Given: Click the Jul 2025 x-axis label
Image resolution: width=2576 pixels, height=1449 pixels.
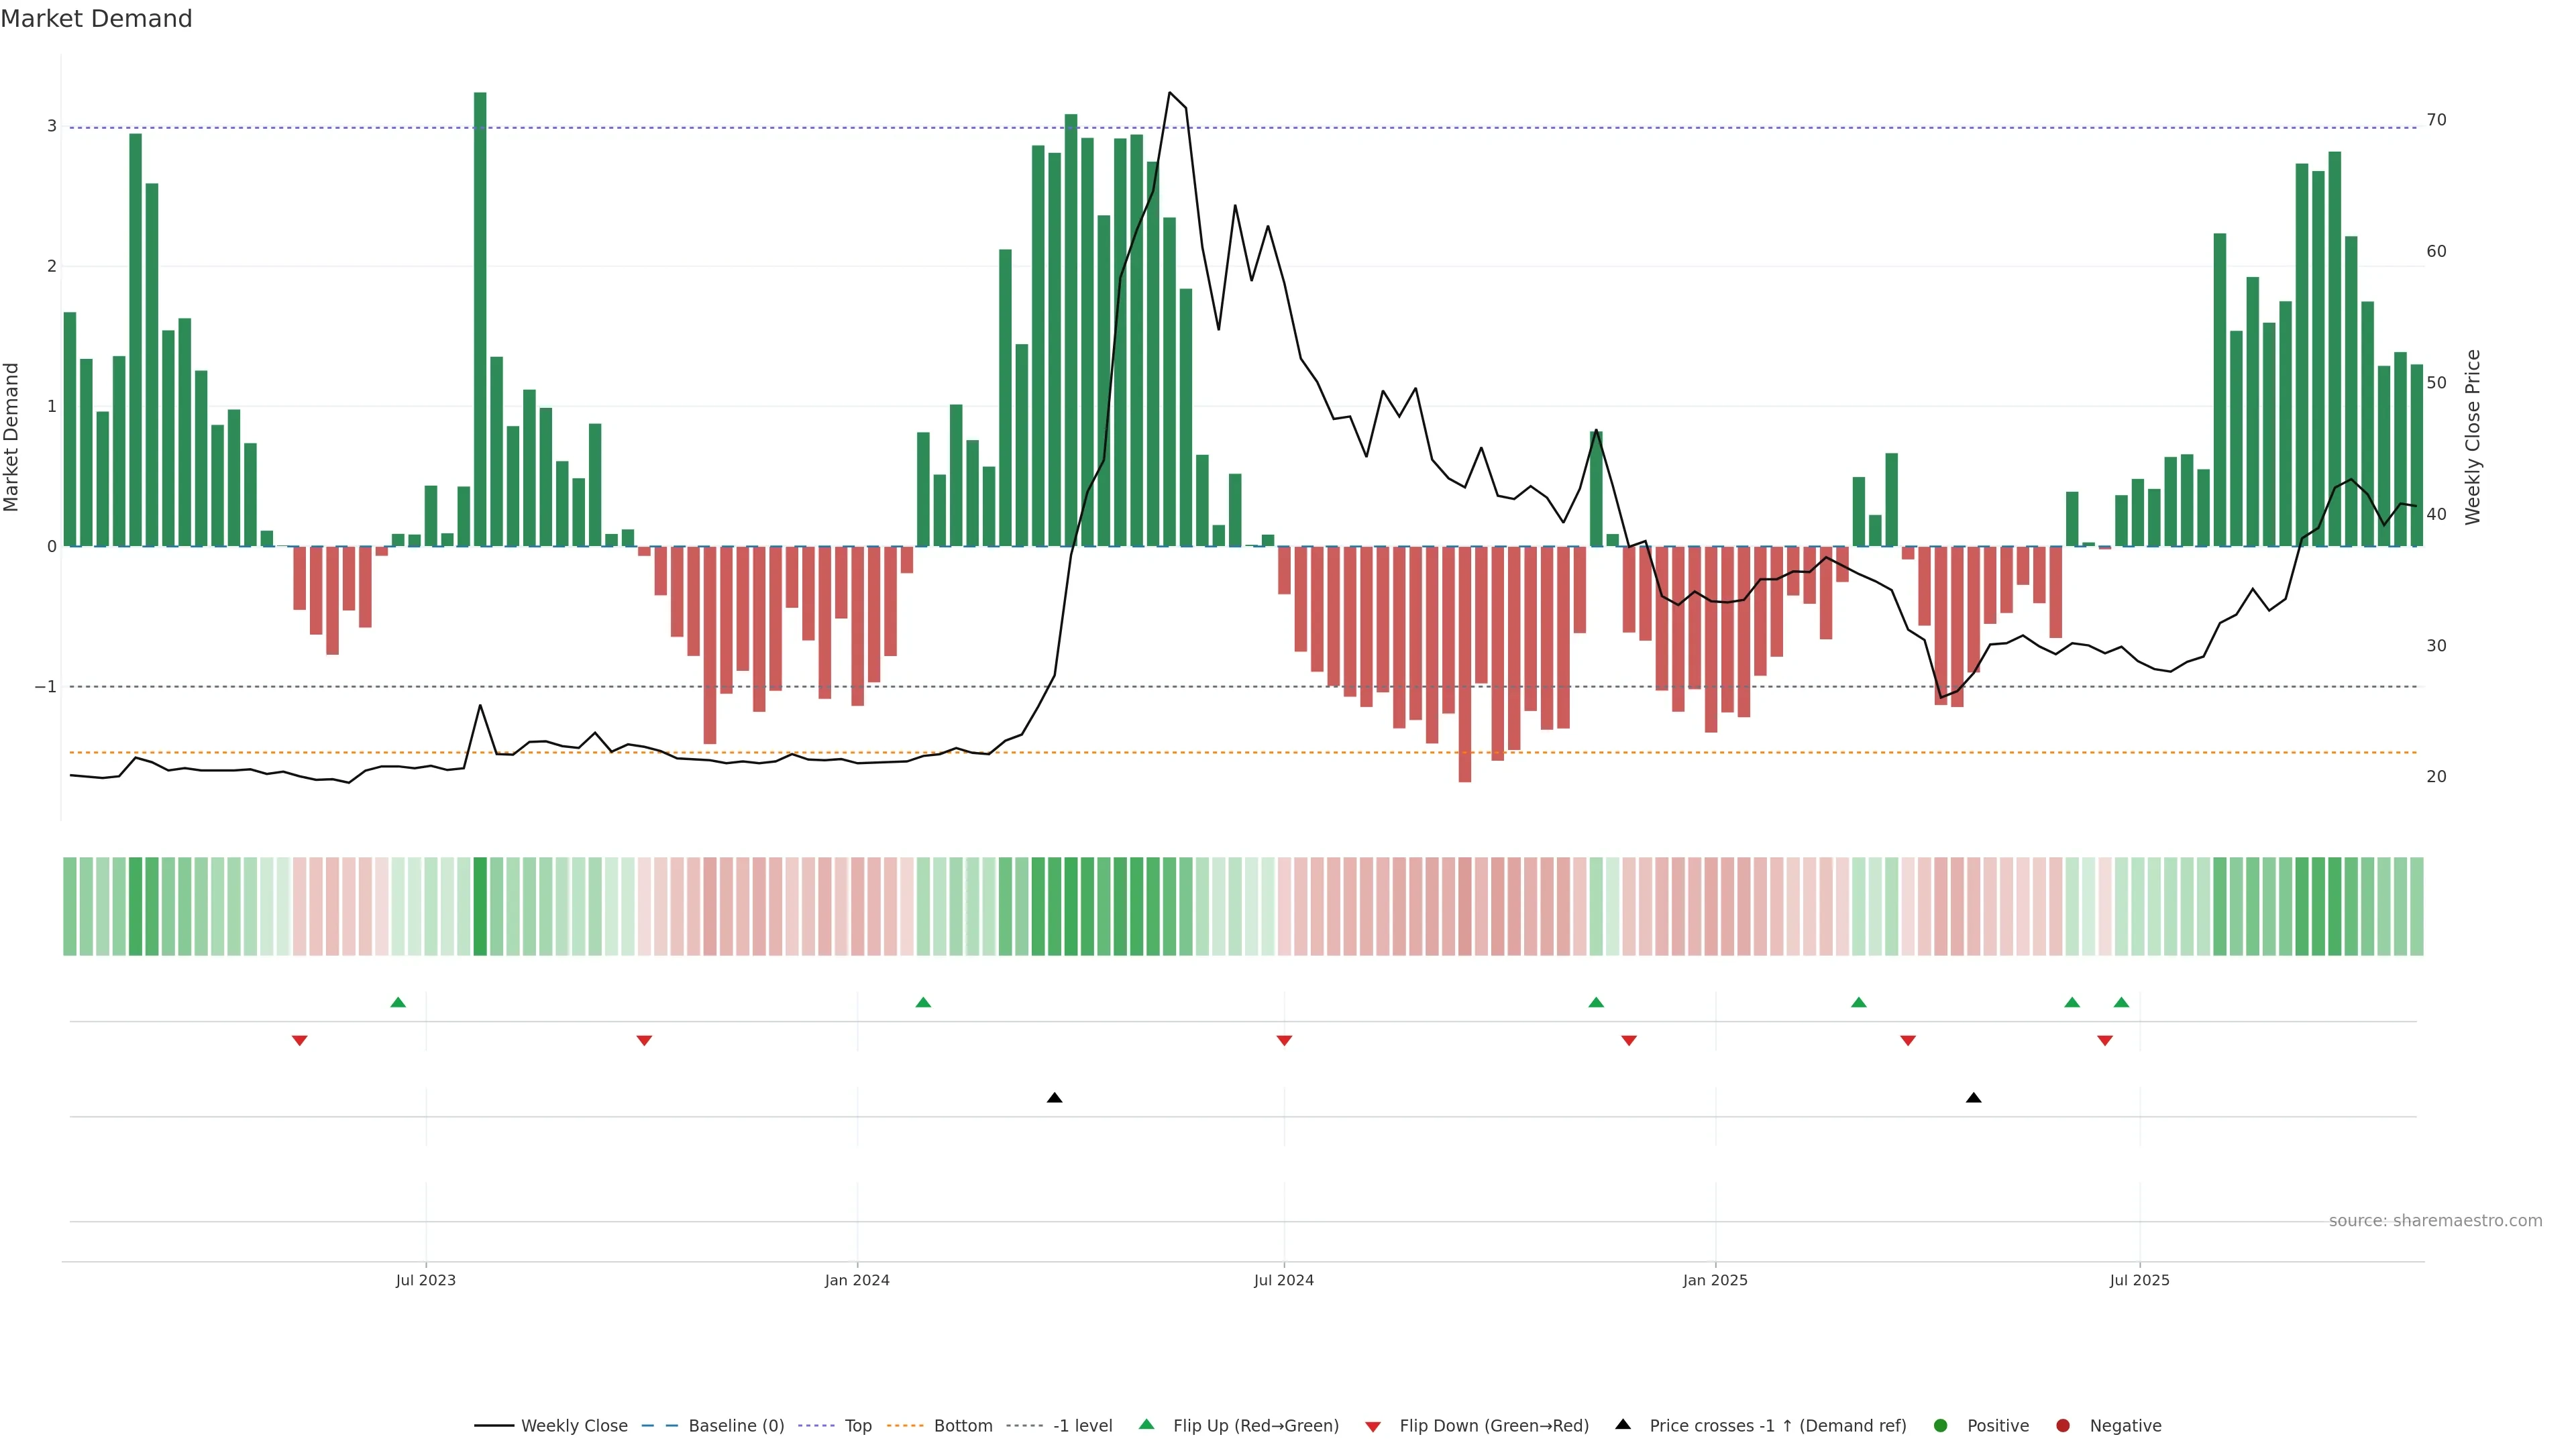Looking at the screenshot, I should tap(2139, 1280).
